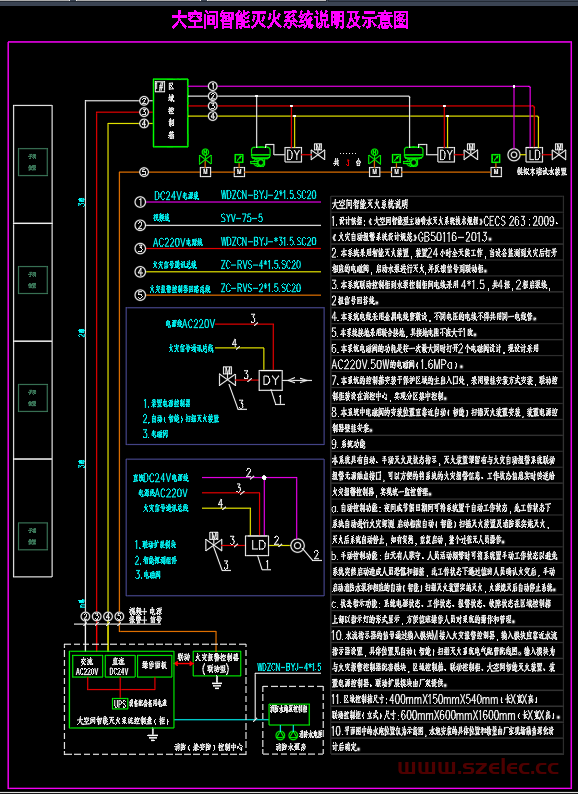Click the ZC-RVS-4*1.5.SC20 legend label

pos(261,264)
